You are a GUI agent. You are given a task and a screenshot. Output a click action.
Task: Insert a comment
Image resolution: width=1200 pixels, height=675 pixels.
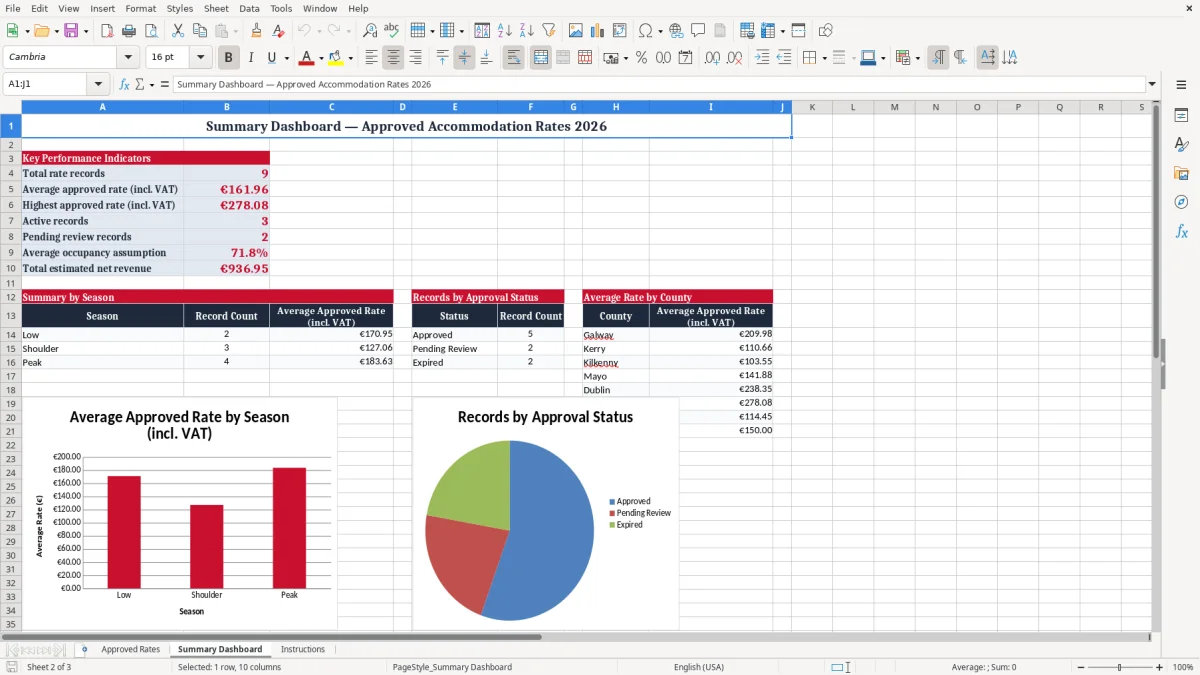tap(698, 31)
